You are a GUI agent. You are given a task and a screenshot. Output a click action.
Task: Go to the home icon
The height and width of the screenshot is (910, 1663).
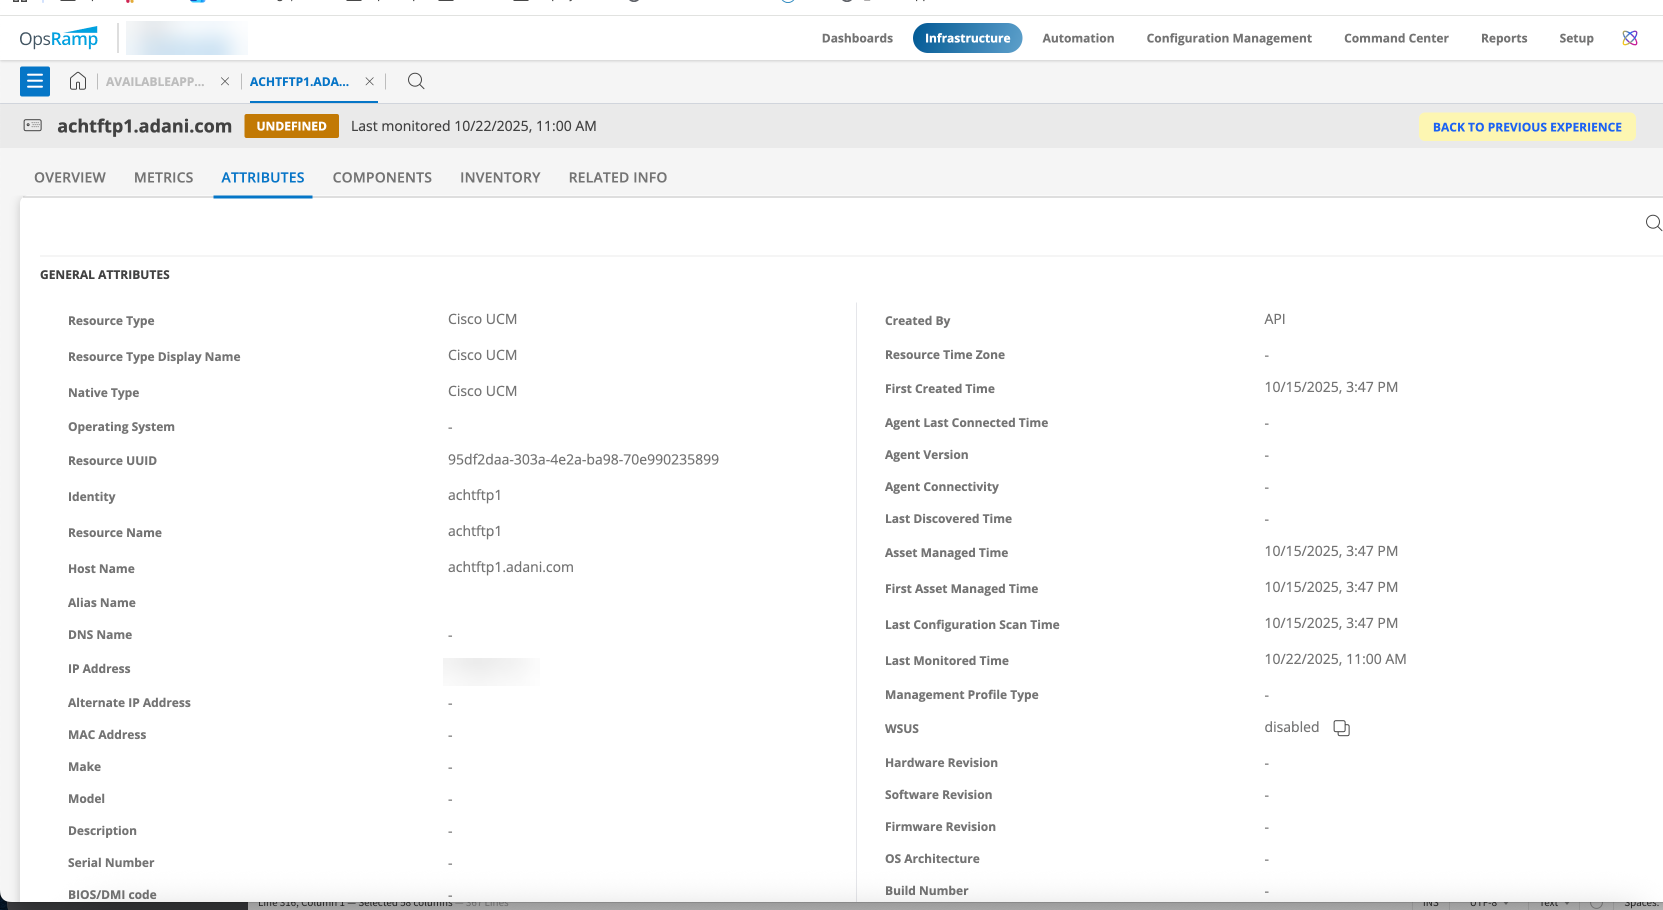click(x=78, y=81)
